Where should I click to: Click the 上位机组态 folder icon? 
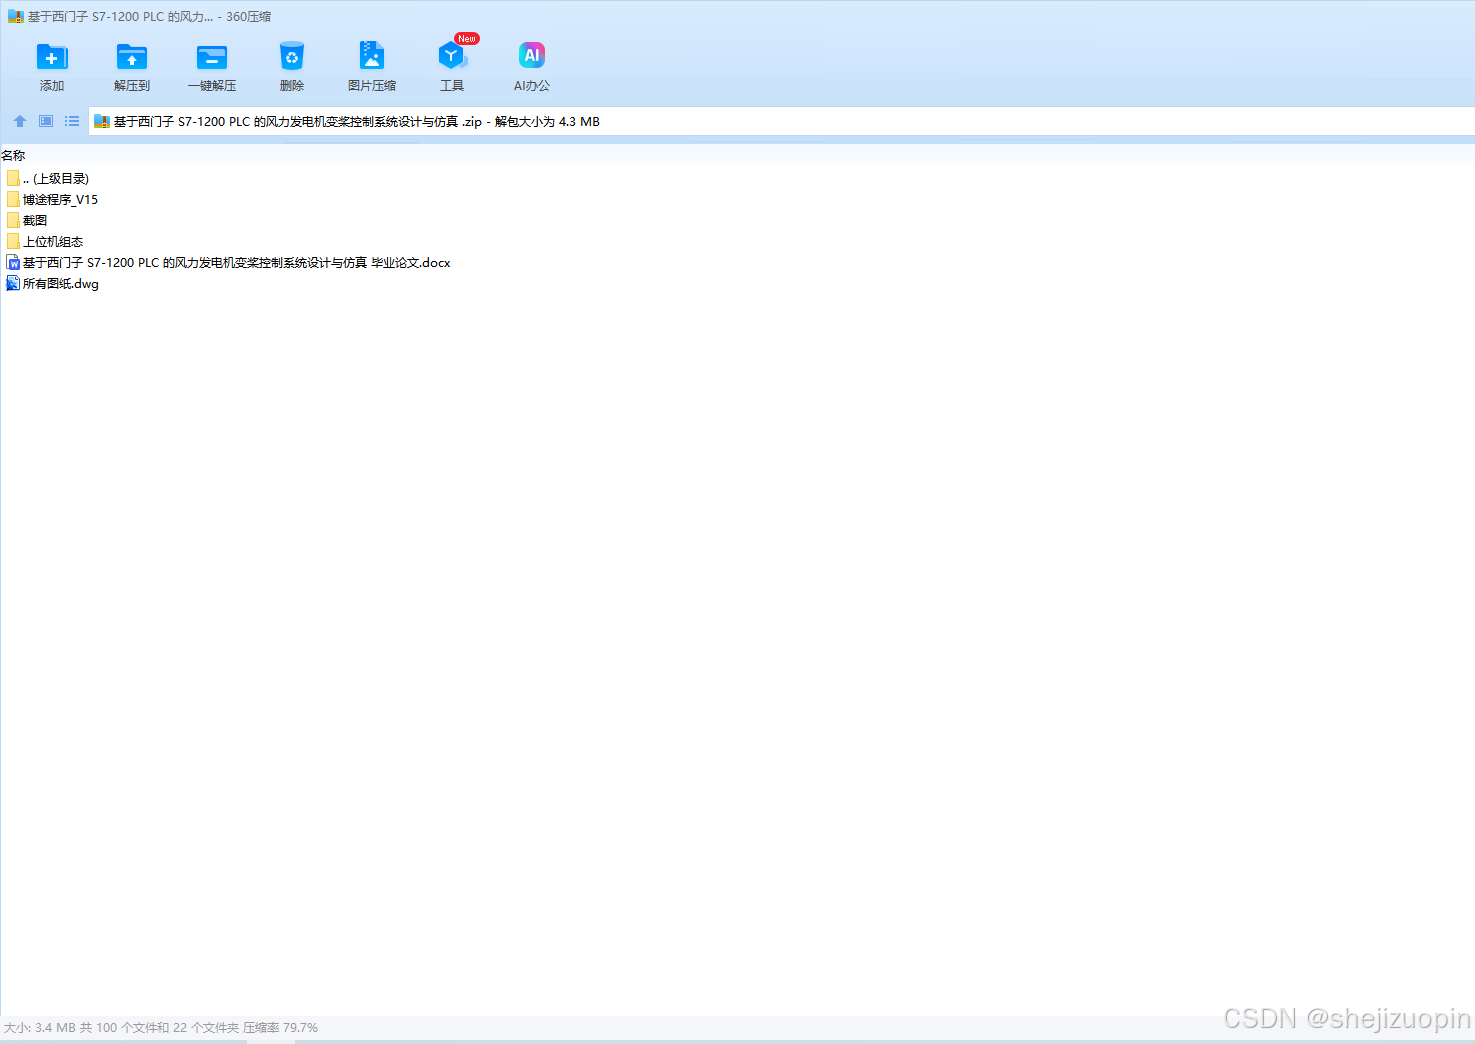(x=13, y=241)
